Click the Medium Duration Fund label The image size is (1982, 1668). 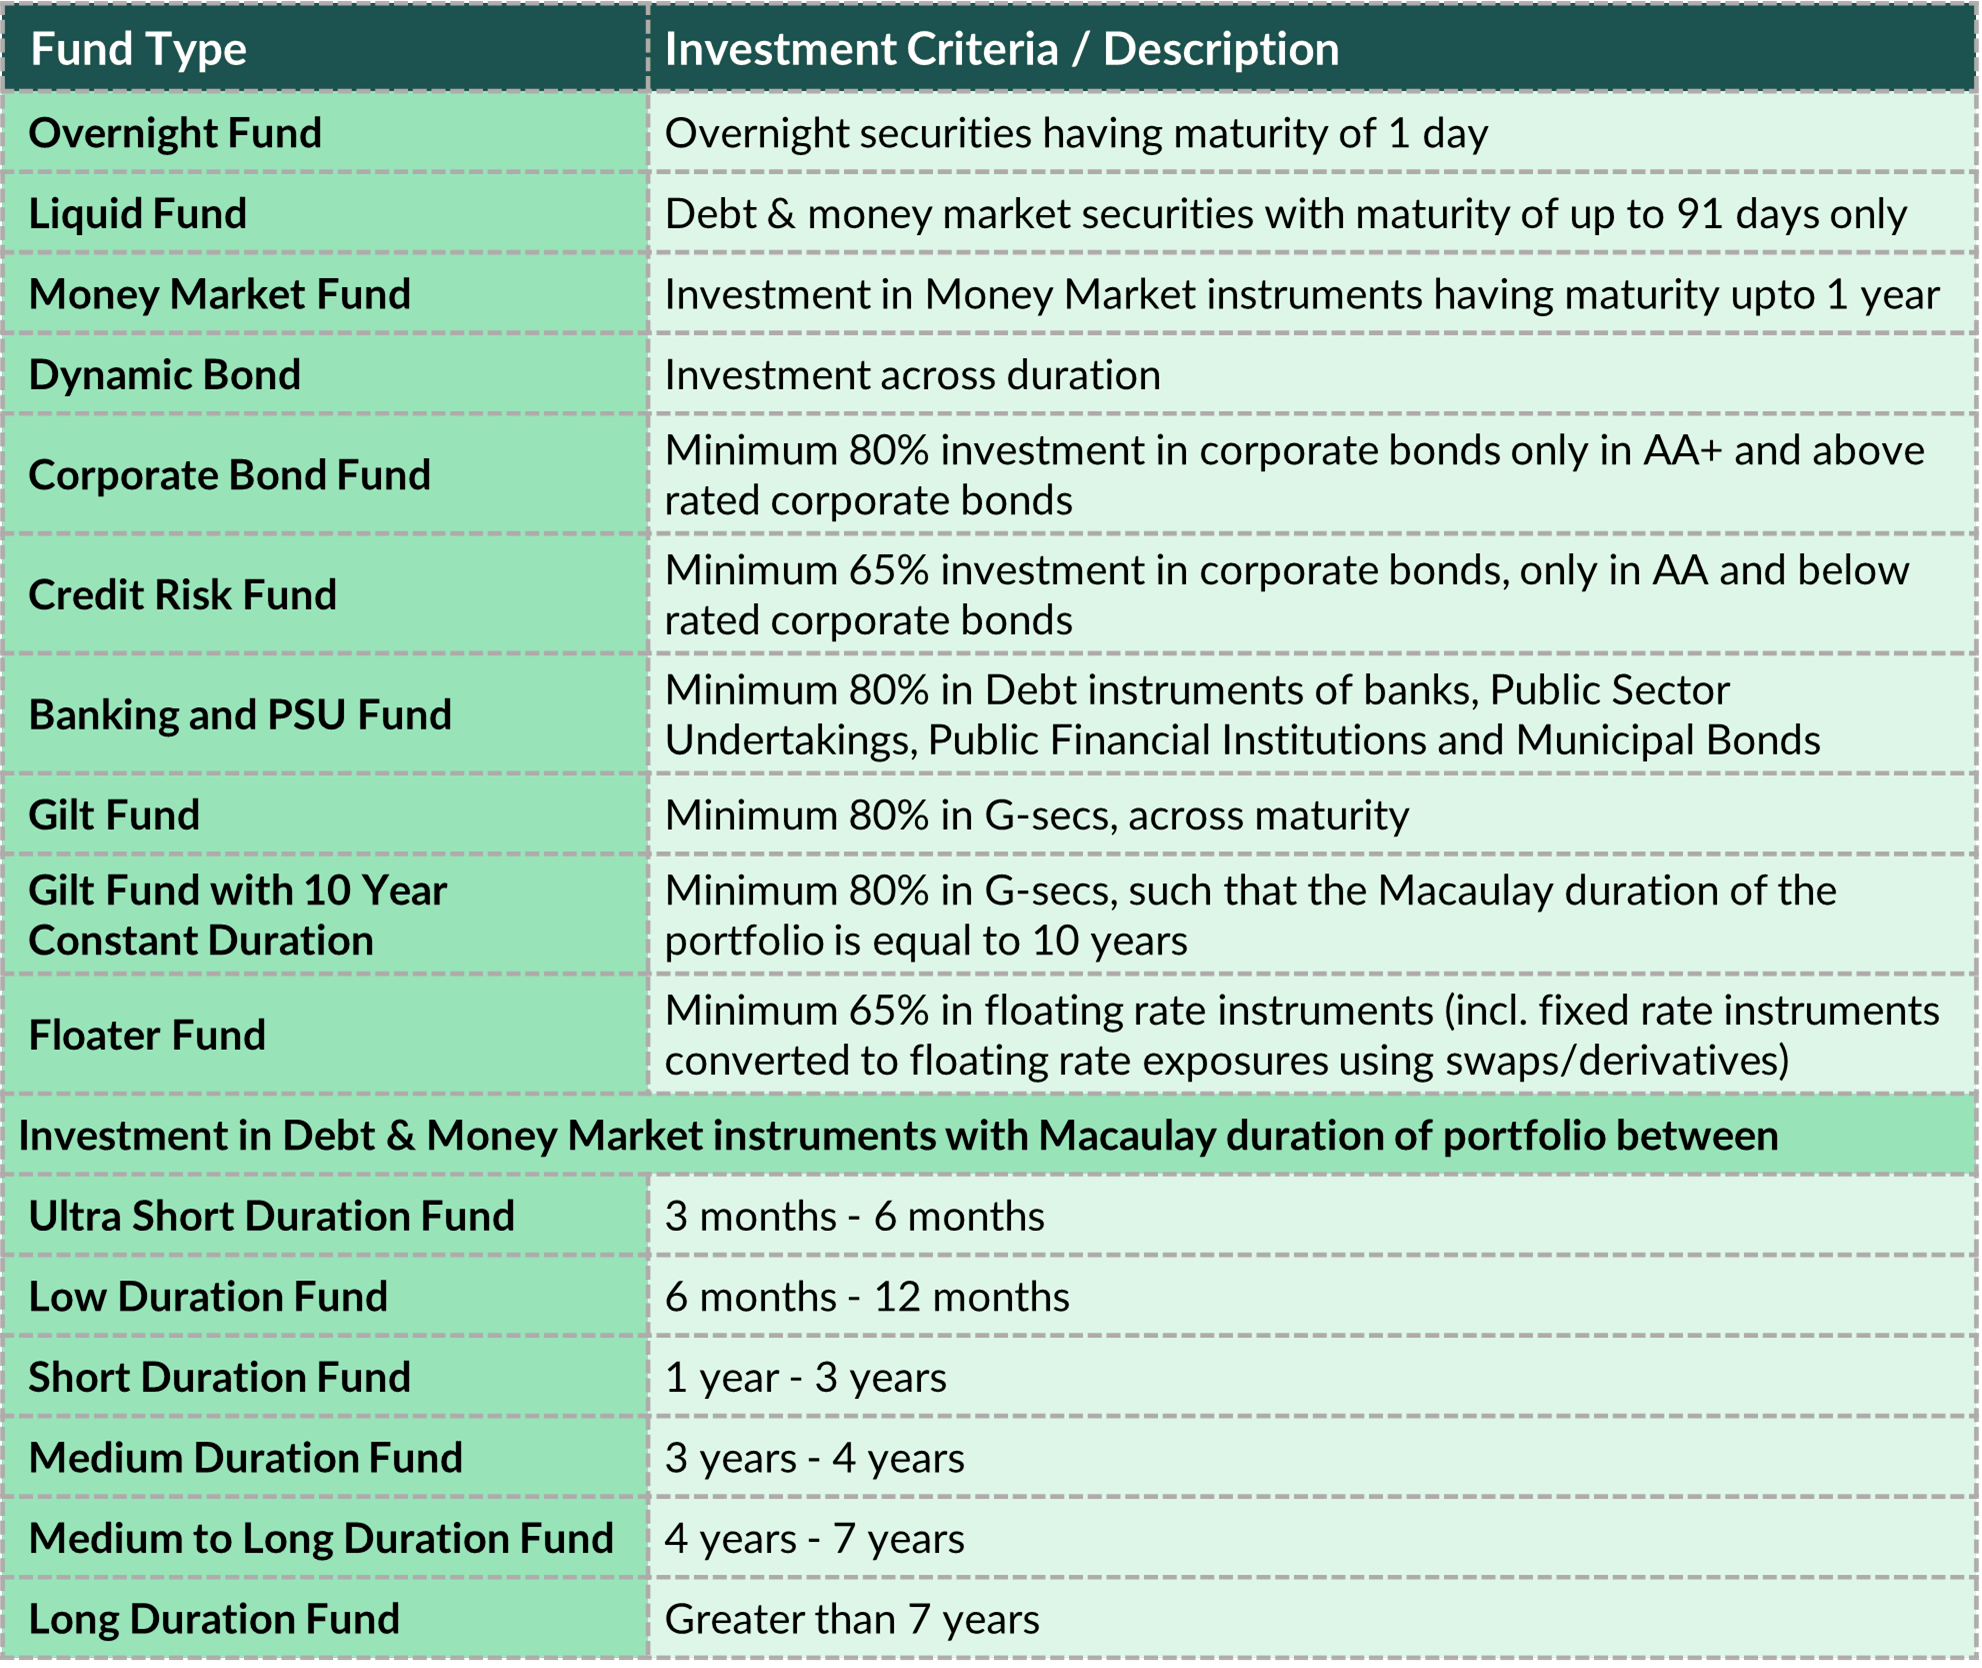tap(246, 1458)
